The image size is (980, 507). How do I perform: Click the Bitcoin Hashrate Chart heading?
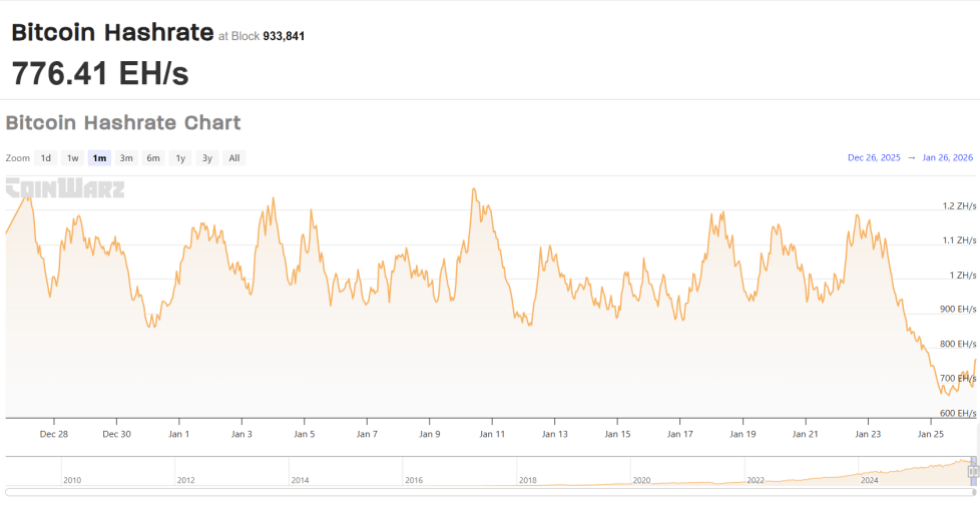[x=123, y=123]
